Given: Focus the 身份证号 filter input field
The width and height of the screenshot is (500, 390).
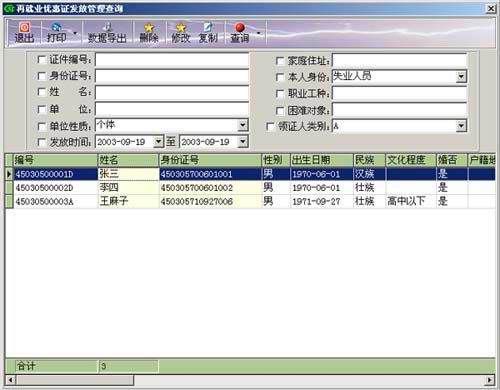Looking at the screenshot, I should click(x=172, y=76).
